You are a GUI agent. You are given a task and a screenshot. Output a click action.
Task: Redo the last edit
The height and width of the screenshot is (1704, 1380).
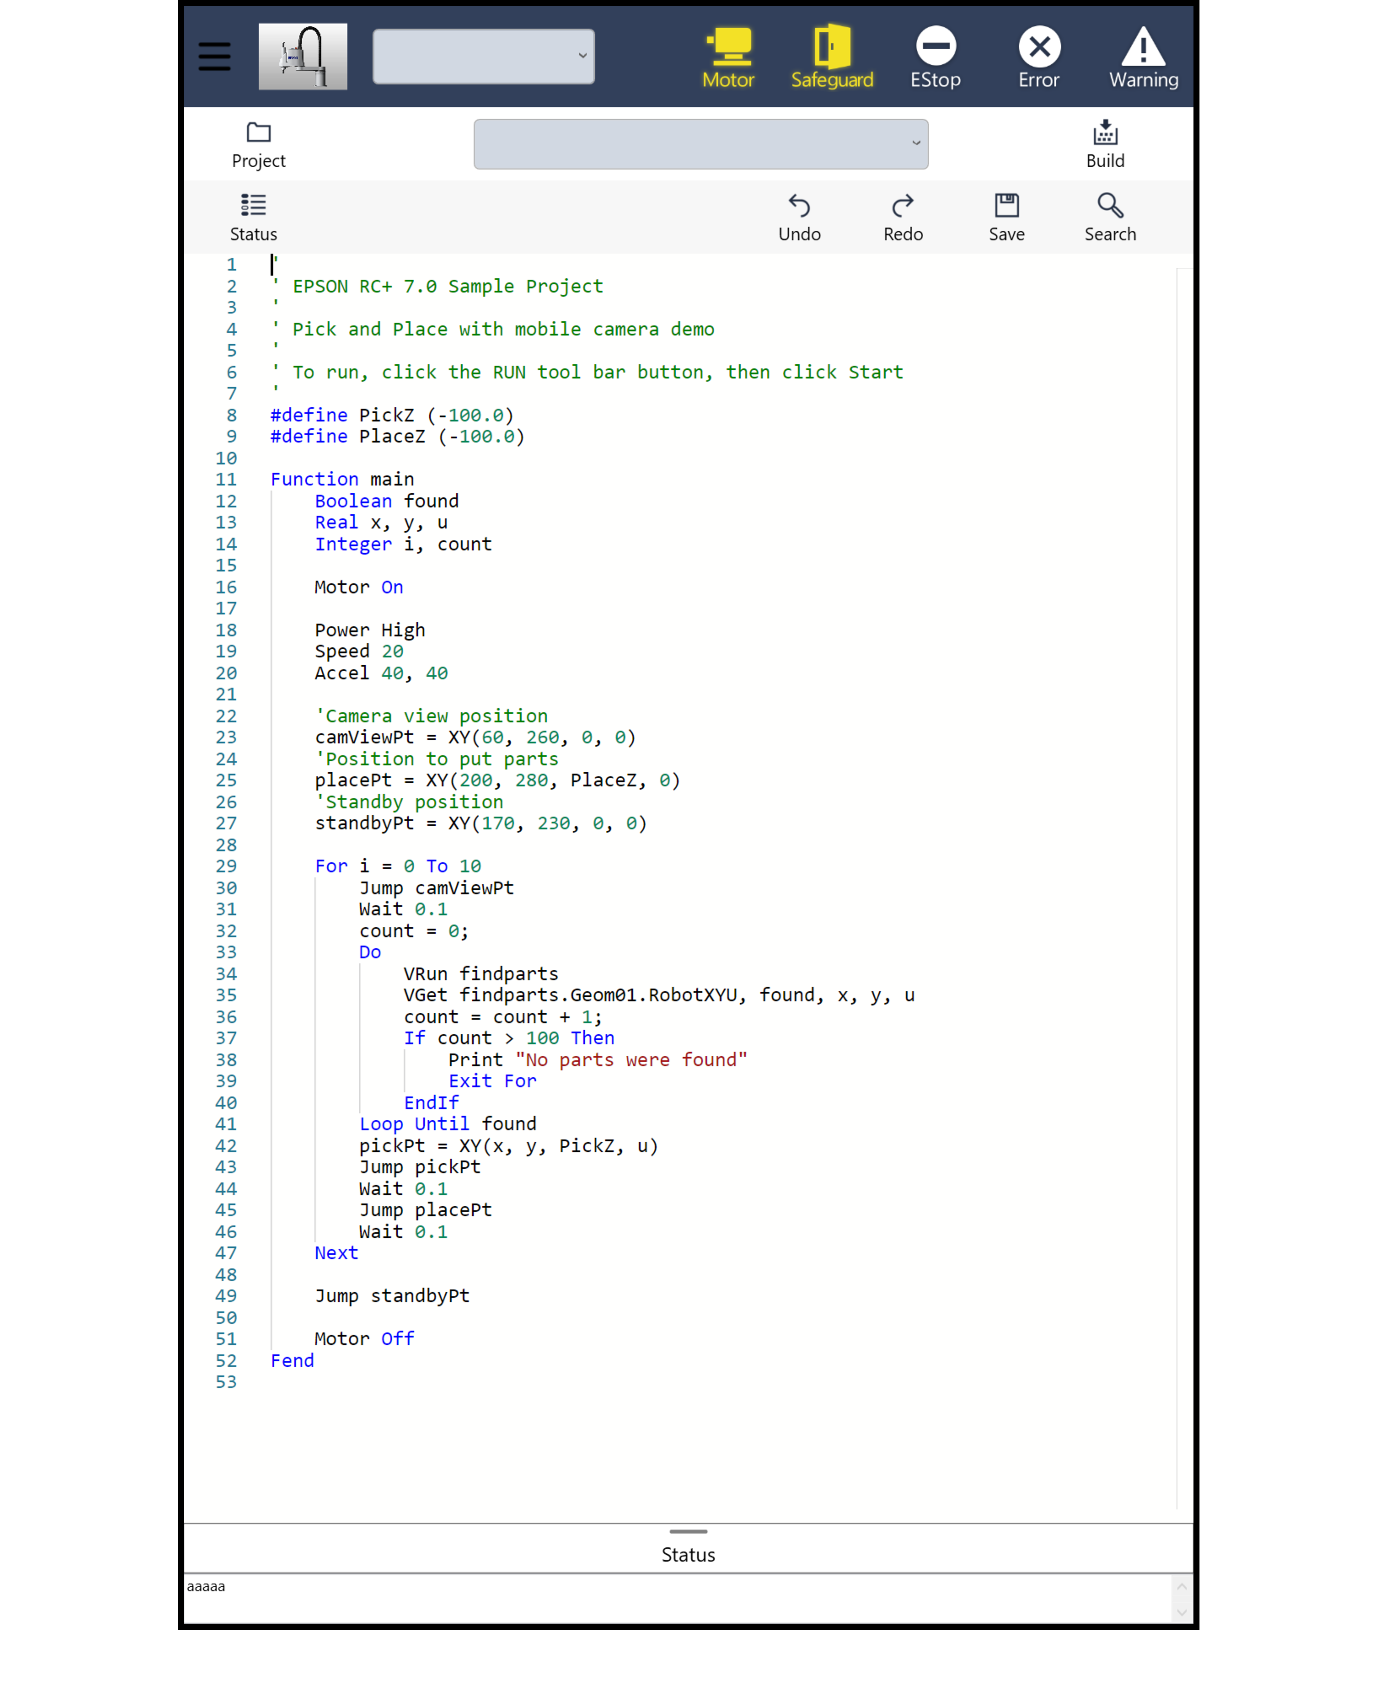click(x=903, y=218)
